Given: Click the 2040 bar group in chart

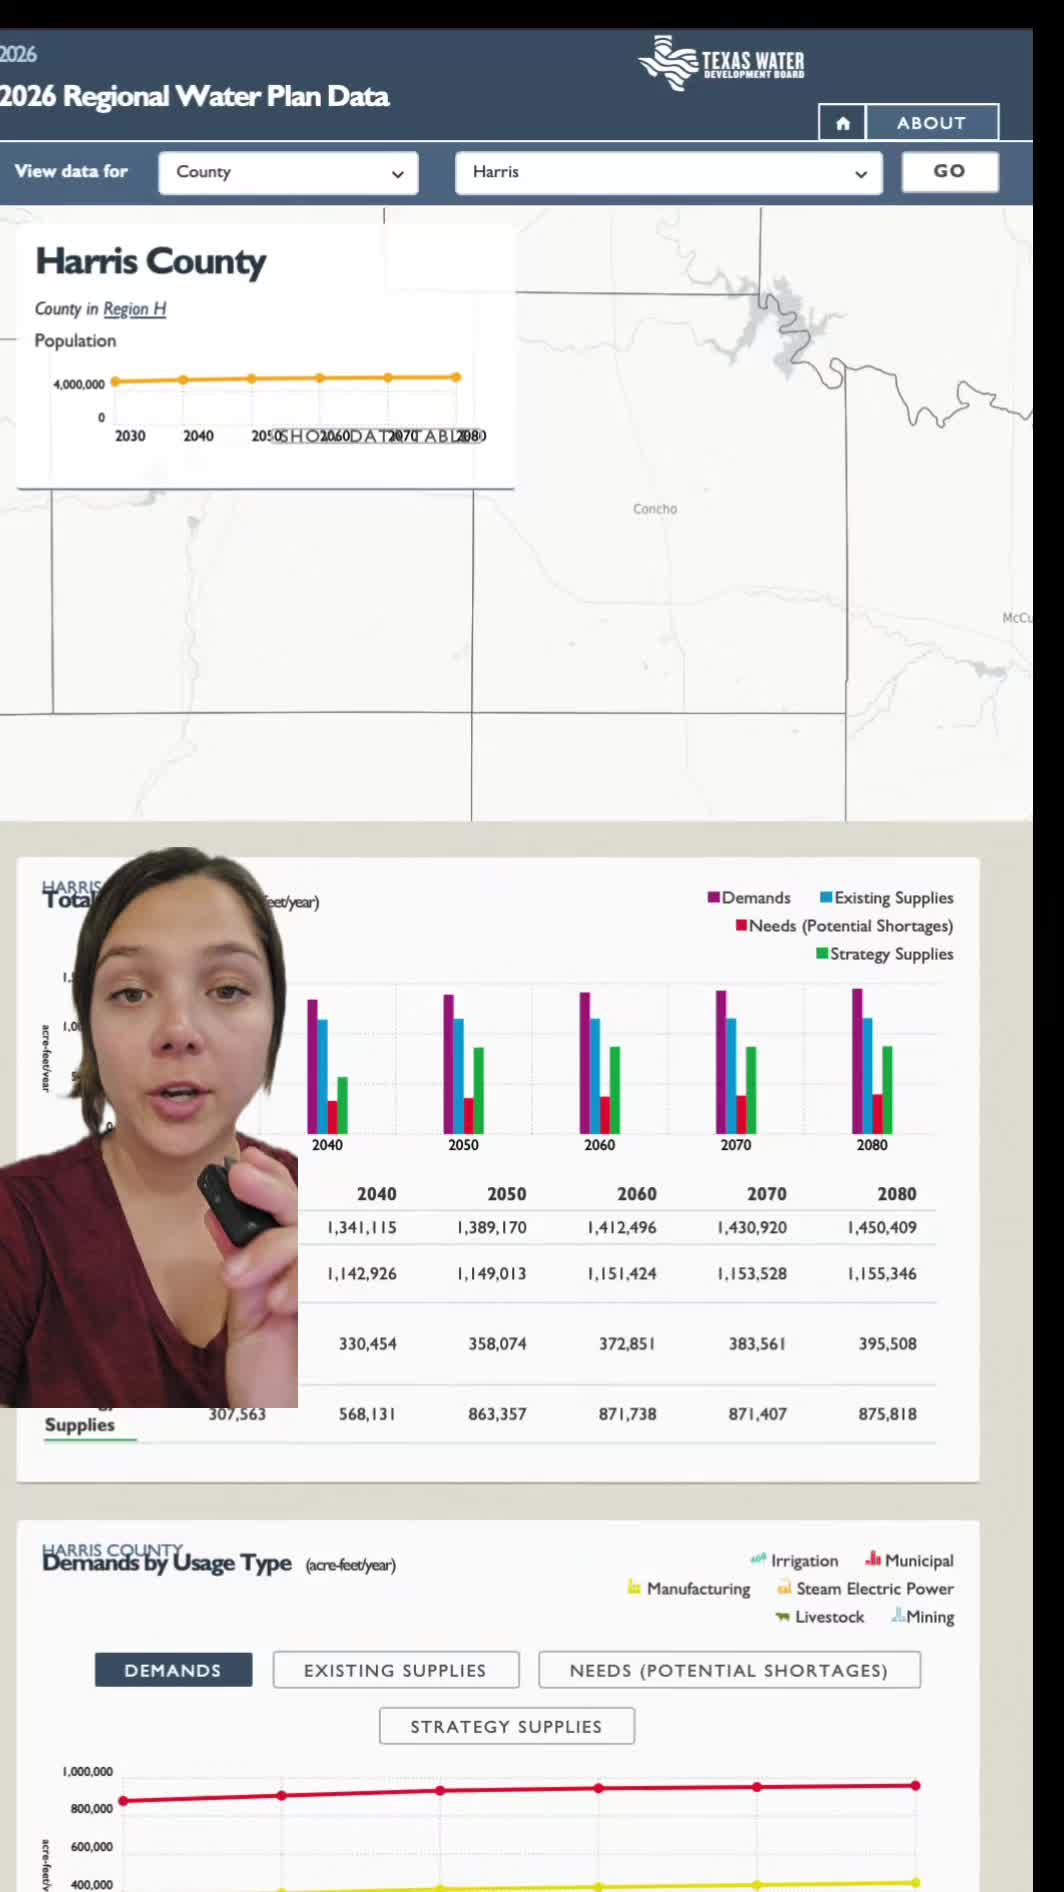Looking at the screenshot, I should (327, 1066).
